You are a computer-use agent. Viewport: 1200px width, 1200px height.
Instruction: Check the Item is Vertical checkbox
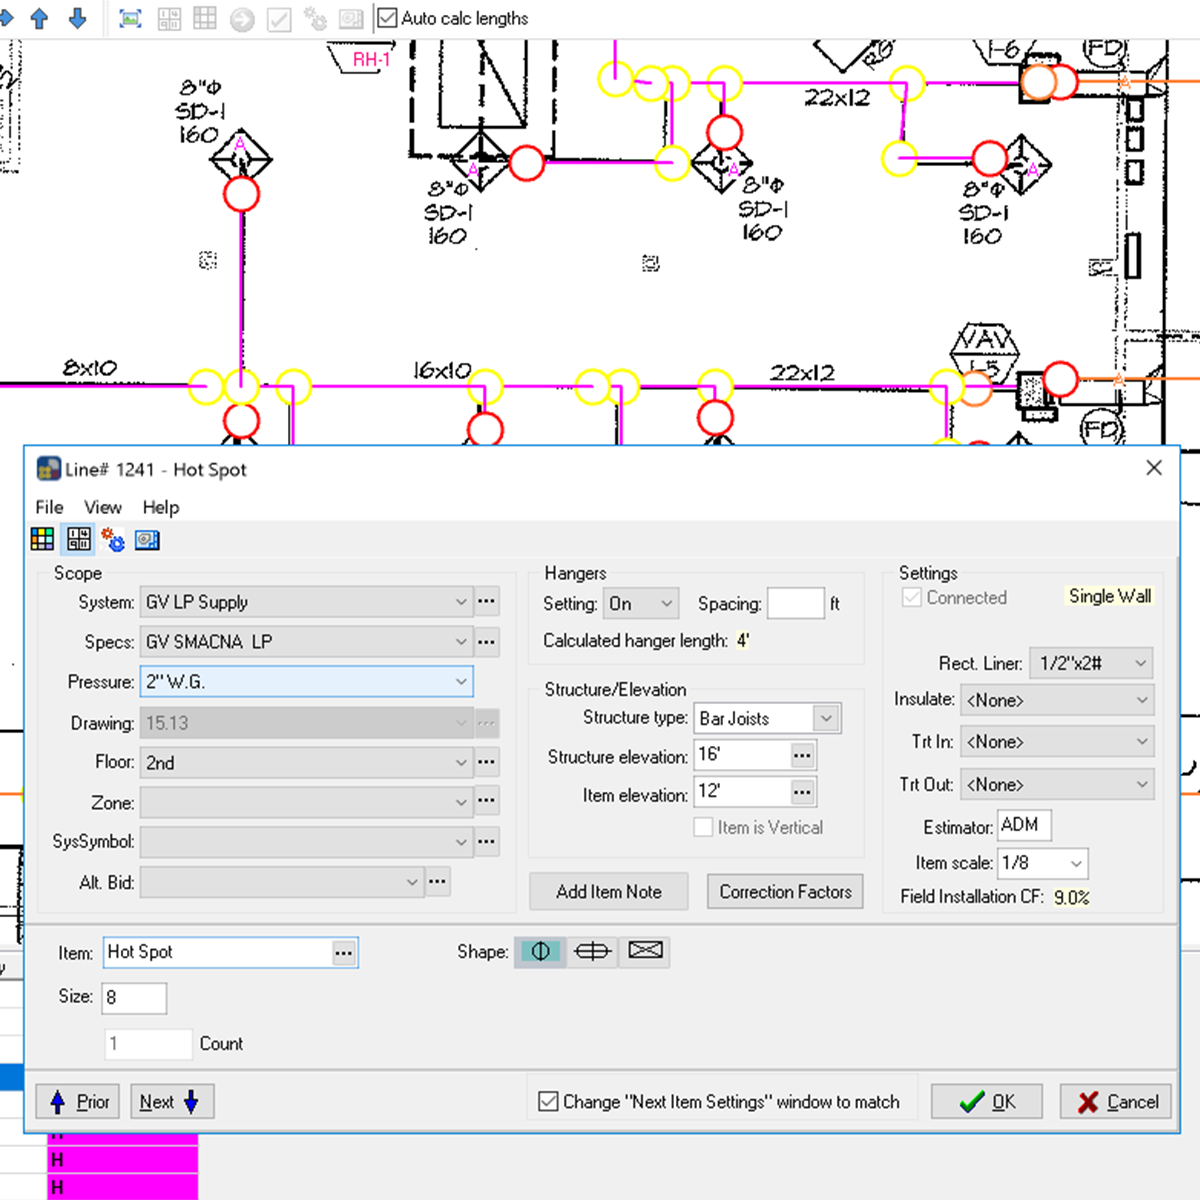point(703,827)
